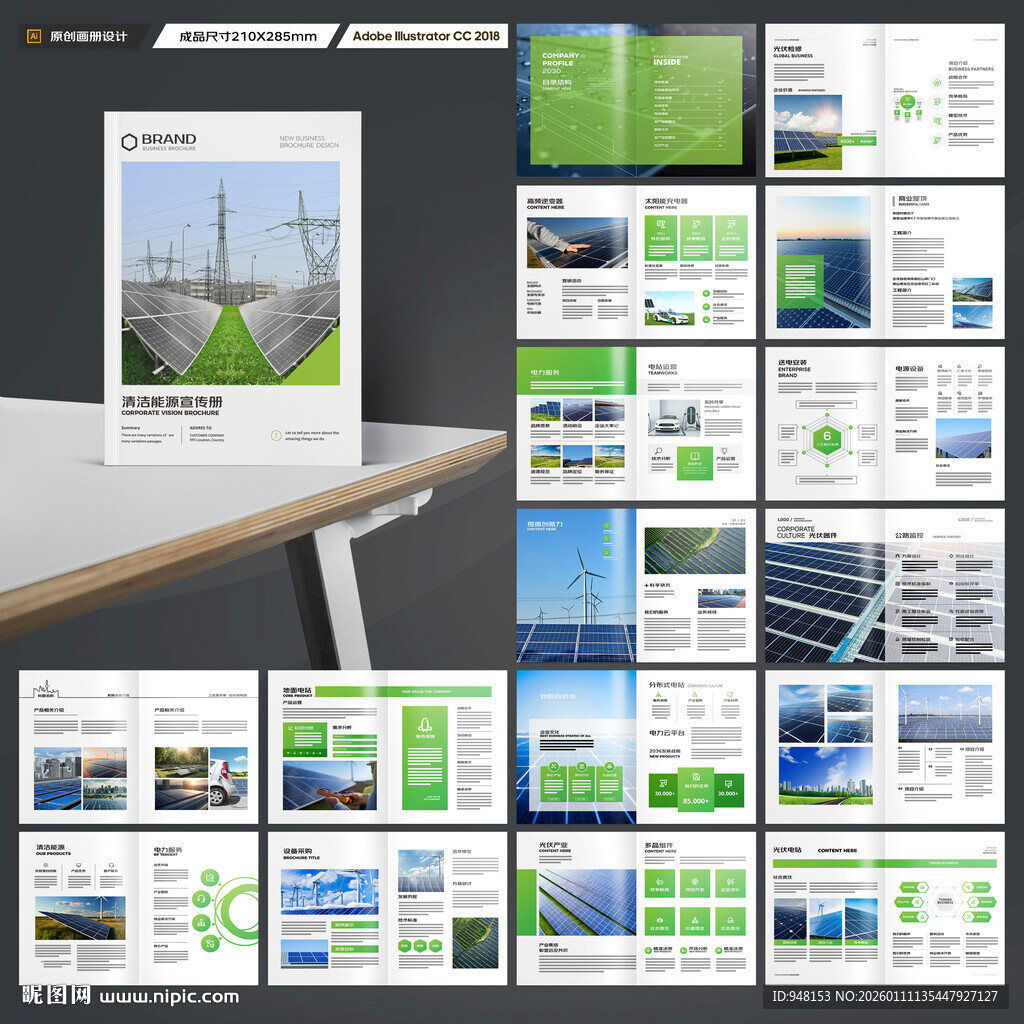Click the 'INSIDE' heading on the contents page
This screenshot has height=1024, width=1024.
[x=667, y=63]
